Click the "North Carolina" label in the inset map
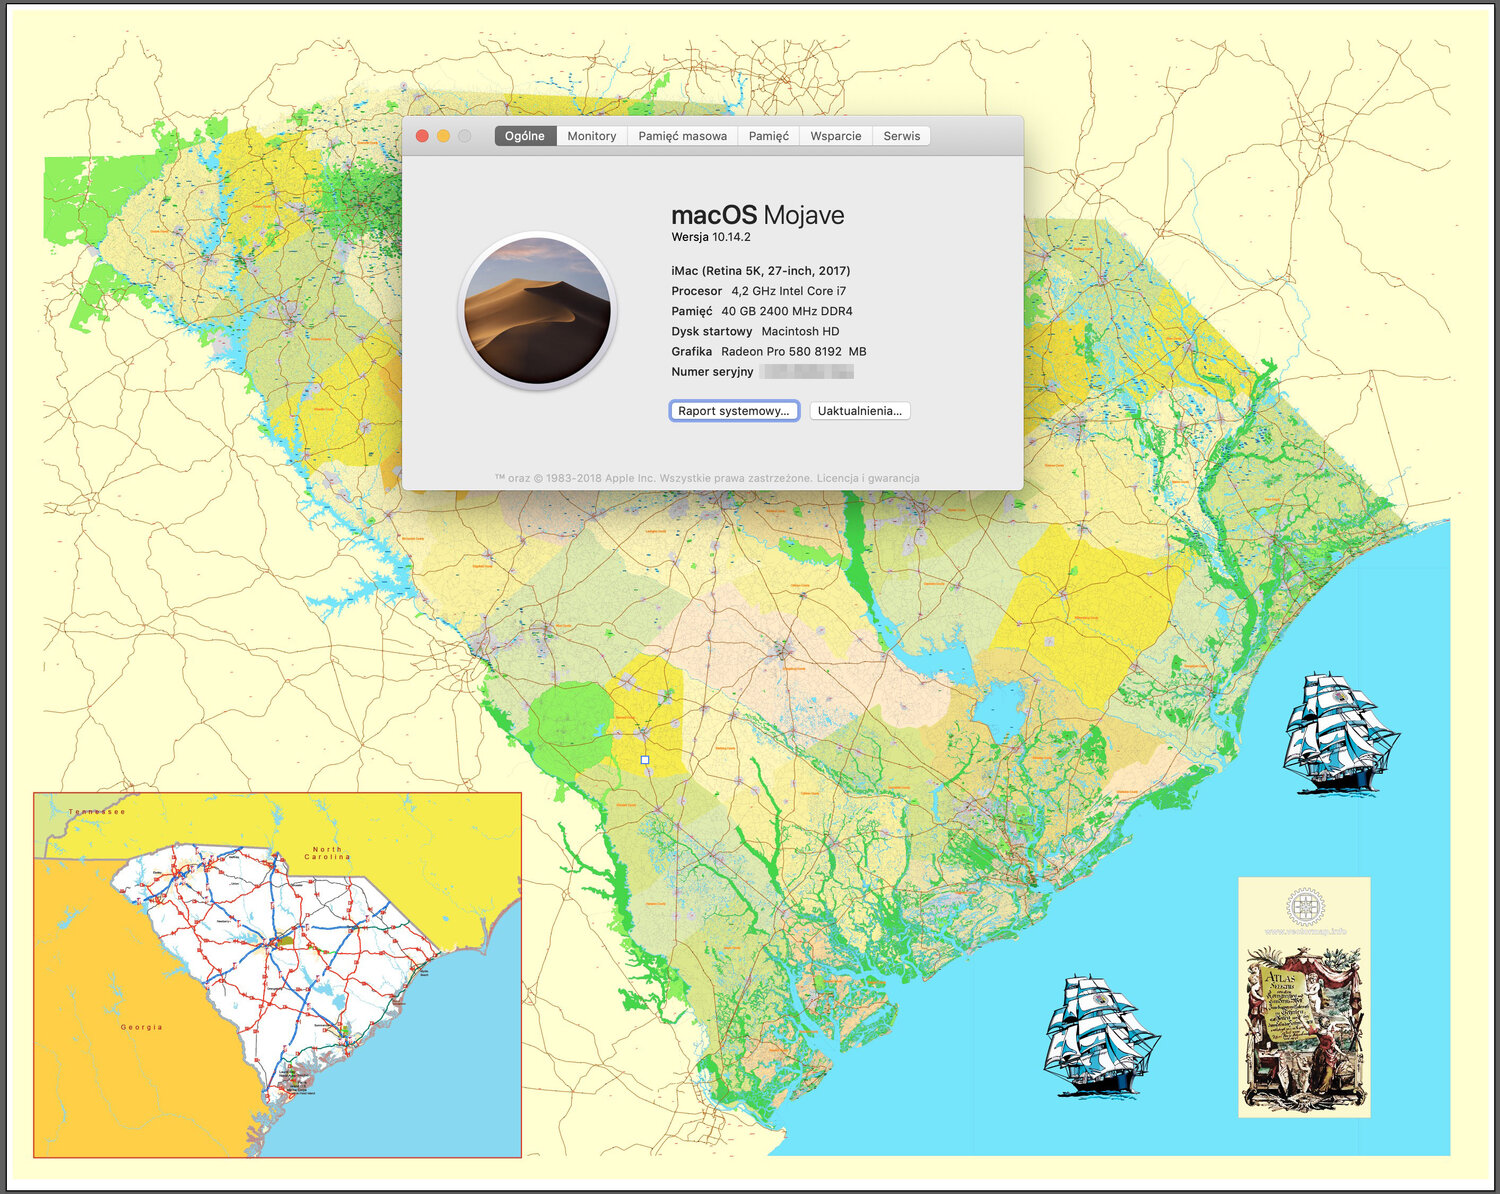Screen dimensions: 1500x1194 (327, 853)
